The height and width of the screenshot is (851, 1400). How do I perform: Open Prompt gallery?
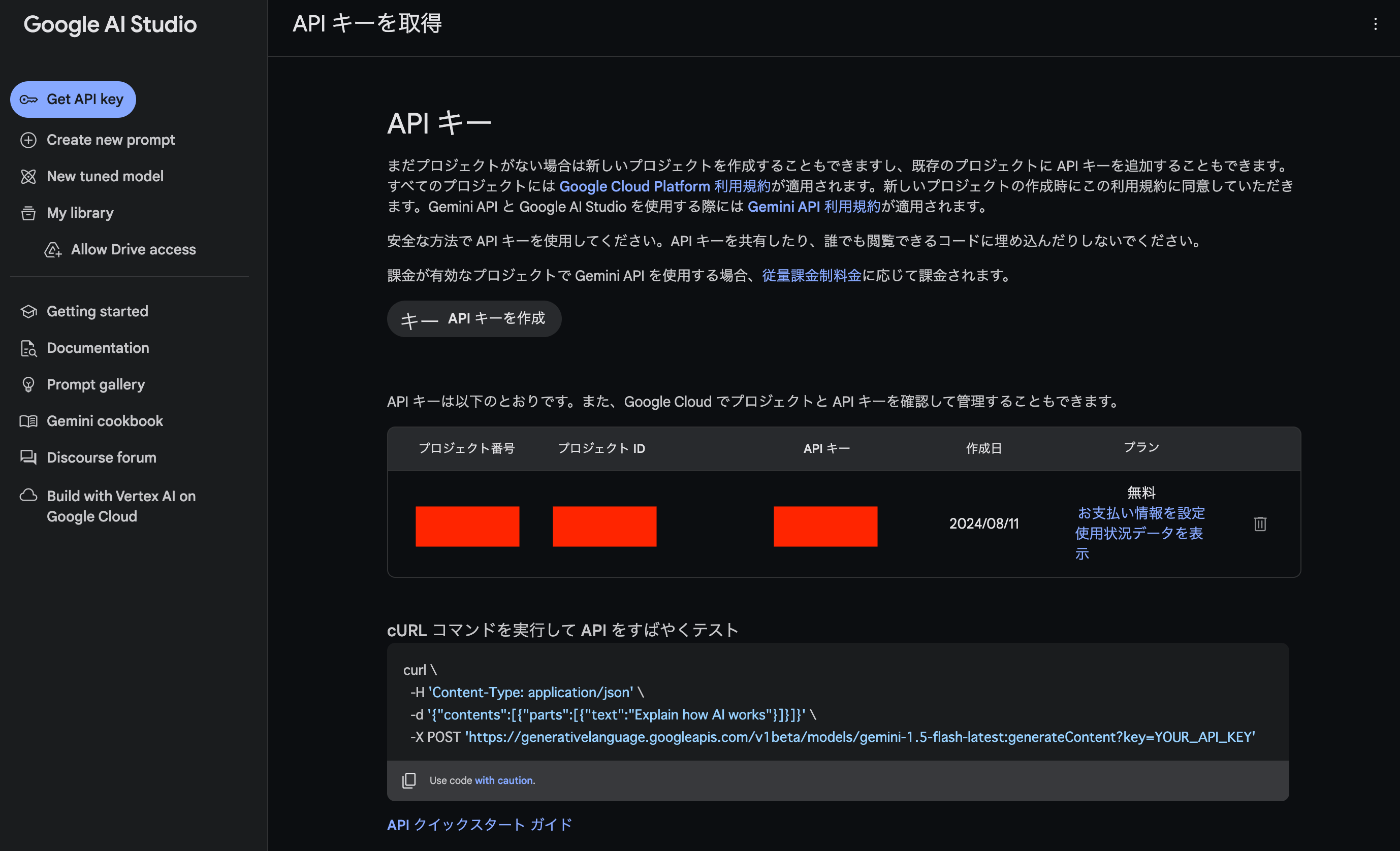pos(96,385)
